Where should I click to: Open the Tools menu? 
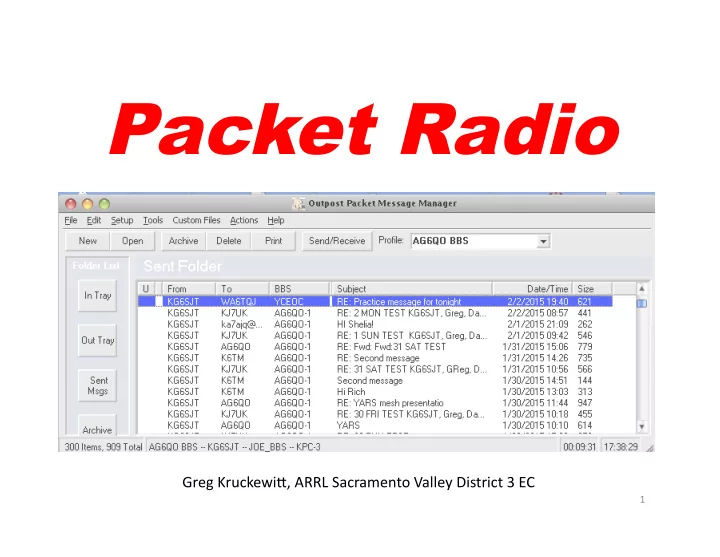tap(153, 220)
